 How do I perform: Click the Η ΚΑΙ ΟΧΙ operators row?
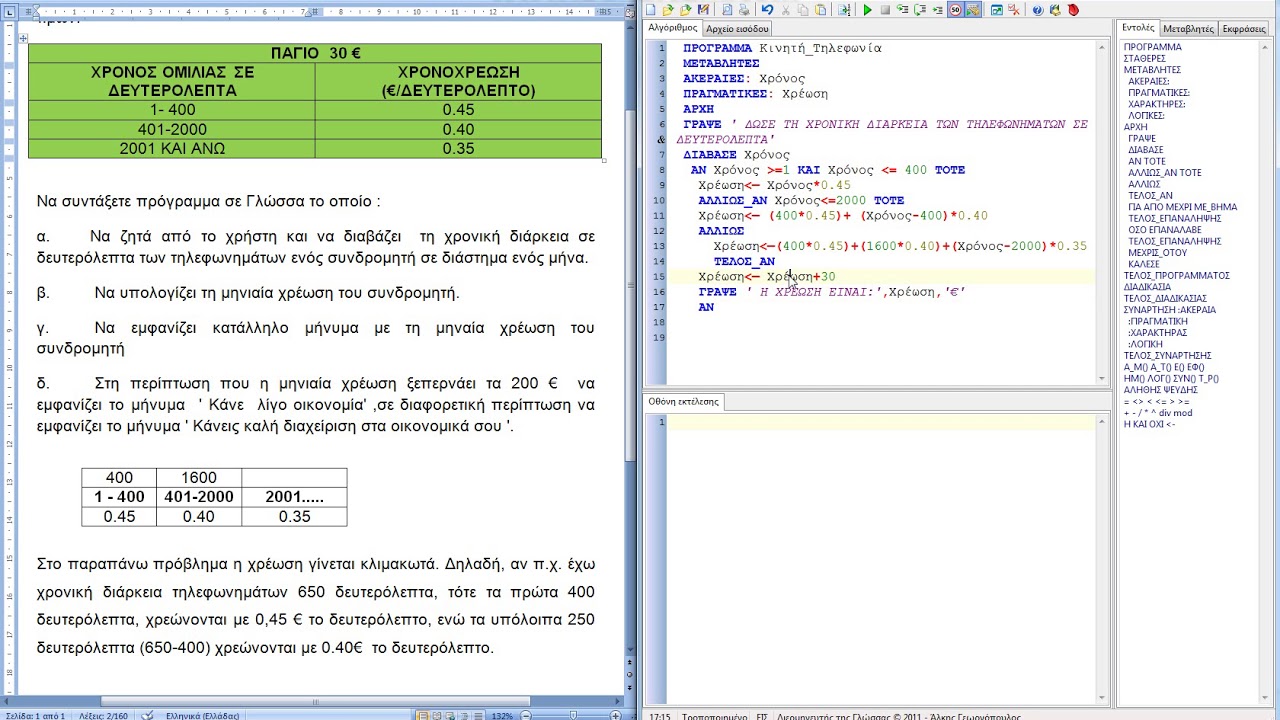click(x=1149, y=424)
